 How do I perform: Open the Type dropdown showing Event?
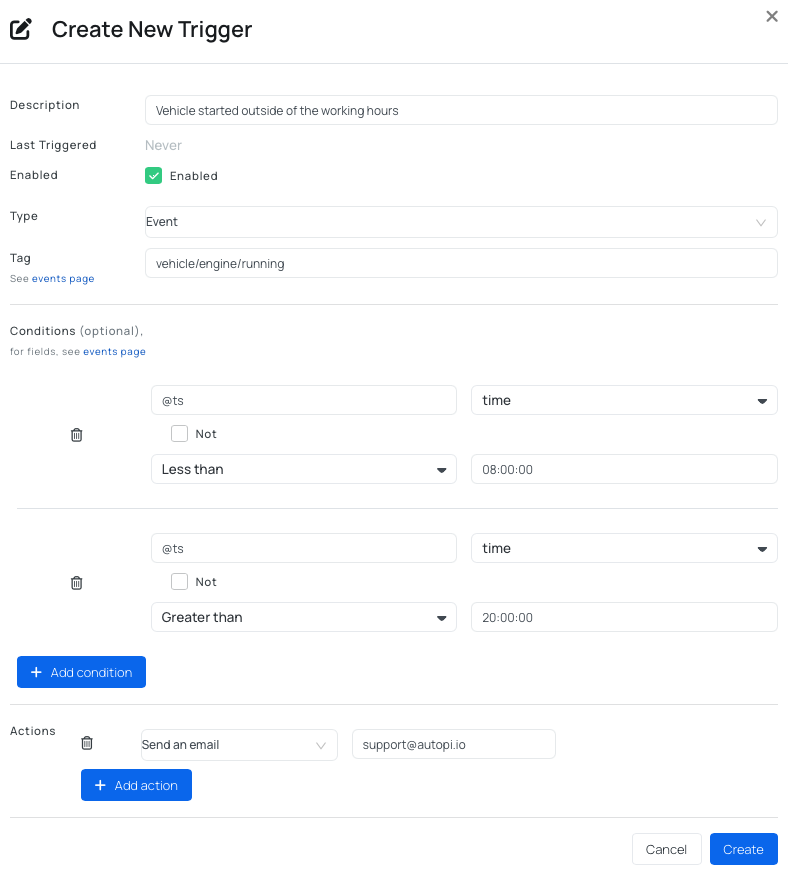[461, 222]
